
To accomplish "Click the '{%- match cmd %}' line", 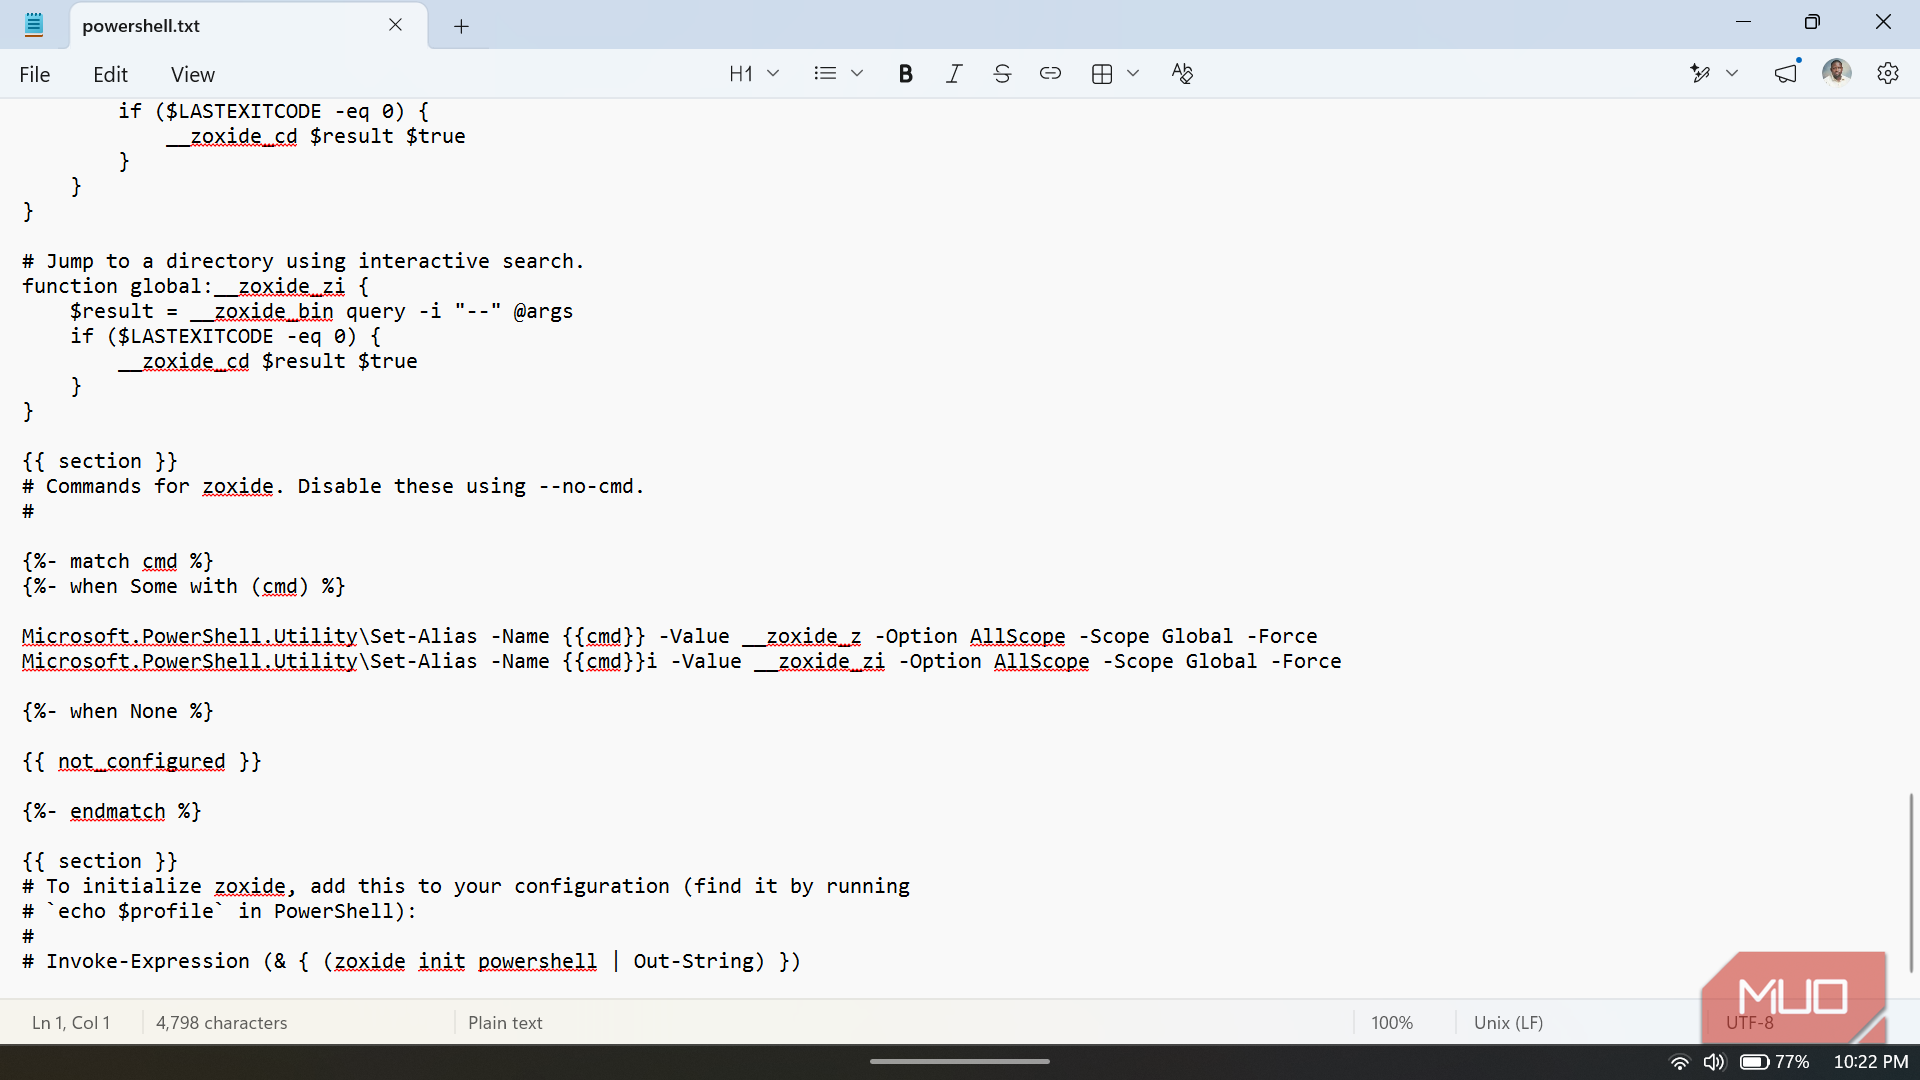I will [118, 561].
